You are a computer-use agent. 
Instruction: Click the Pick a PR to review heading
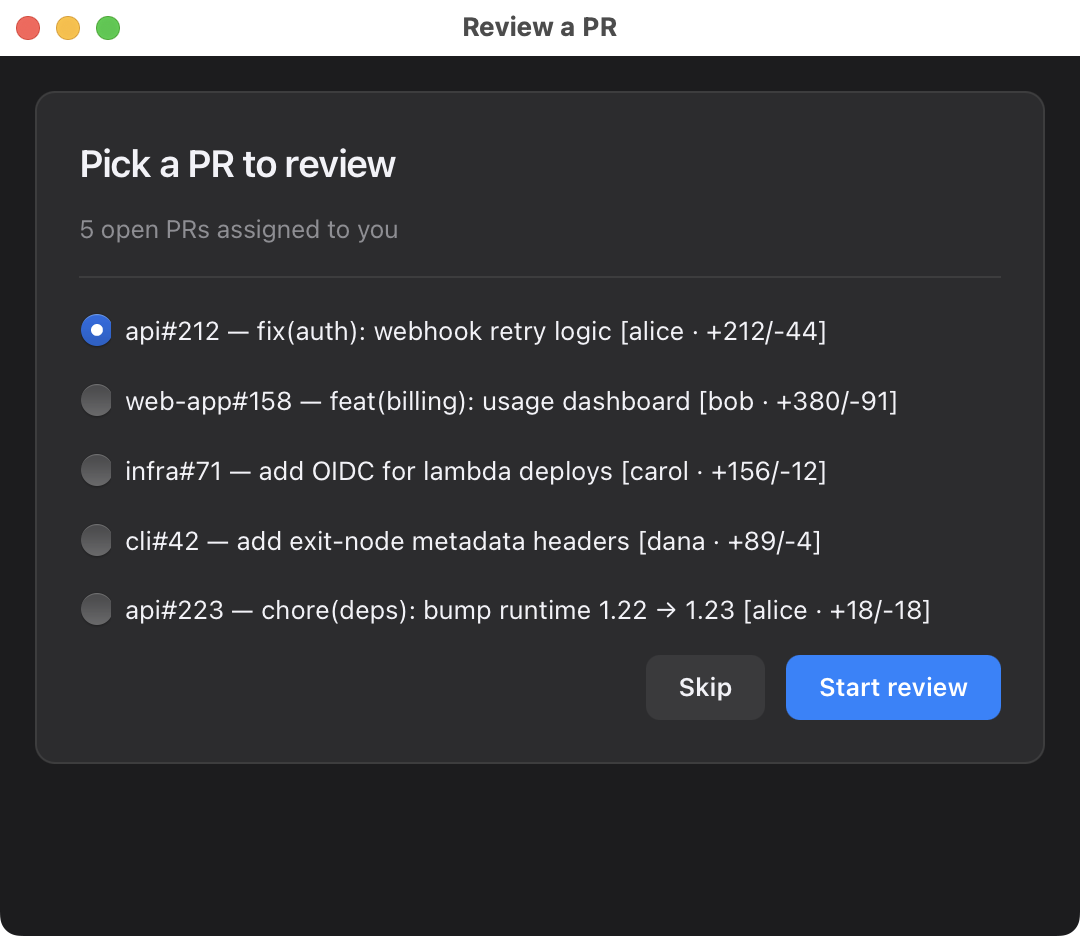pyautogui.click(x=238, y=163)
